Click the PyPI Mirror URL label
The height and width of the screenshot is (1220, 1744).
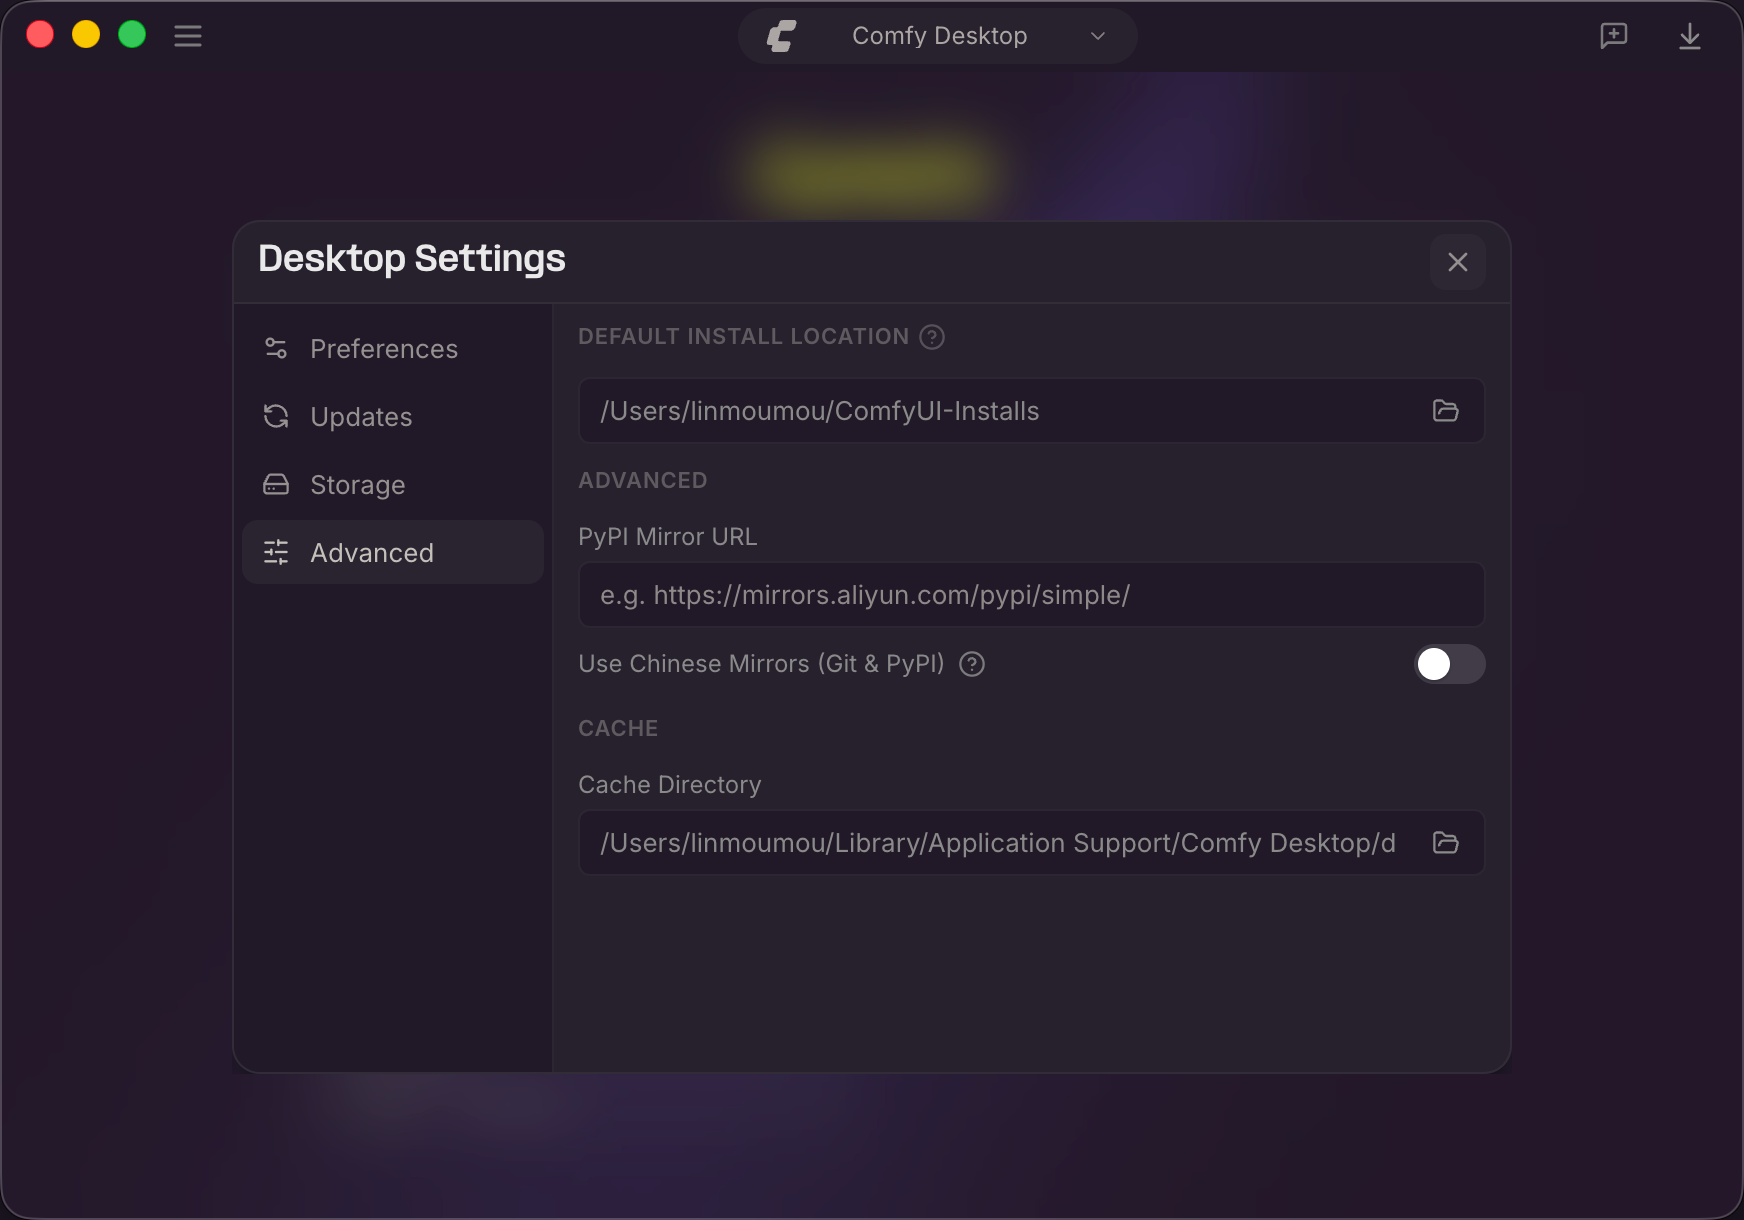[668, 537]
